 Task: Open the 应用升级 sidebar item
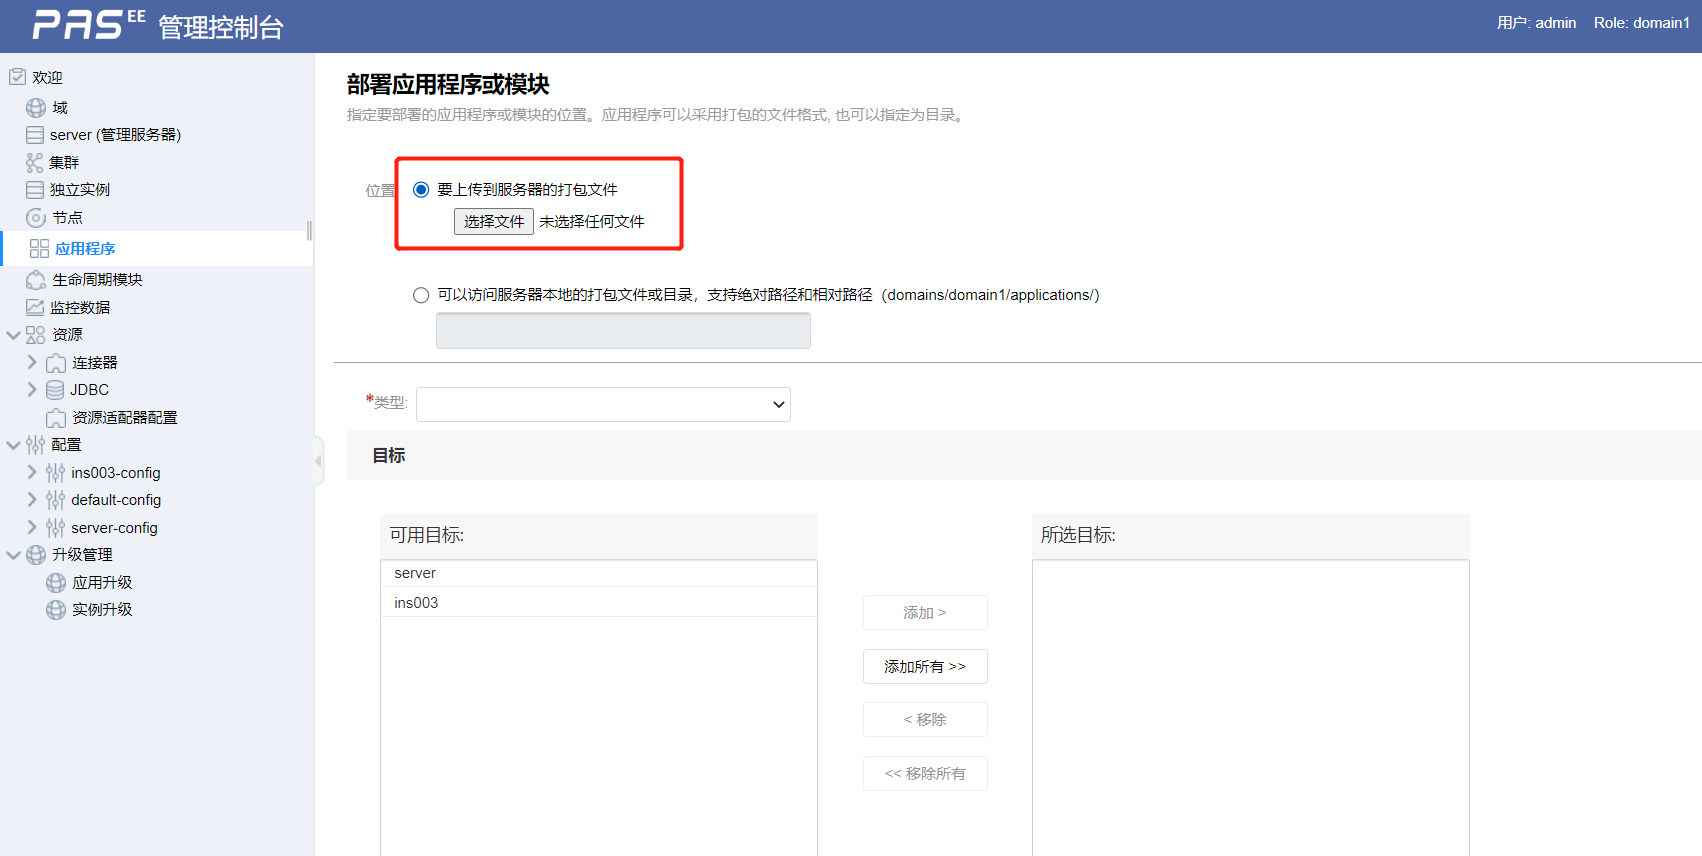point(102,583)
